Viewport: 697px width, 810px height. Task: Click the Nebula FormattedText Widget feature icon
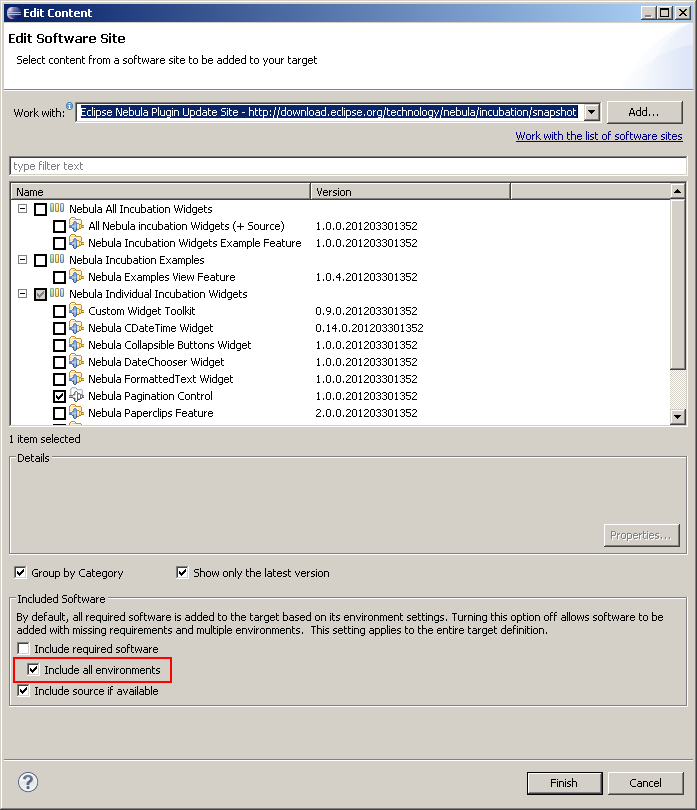tap(76, 379)
